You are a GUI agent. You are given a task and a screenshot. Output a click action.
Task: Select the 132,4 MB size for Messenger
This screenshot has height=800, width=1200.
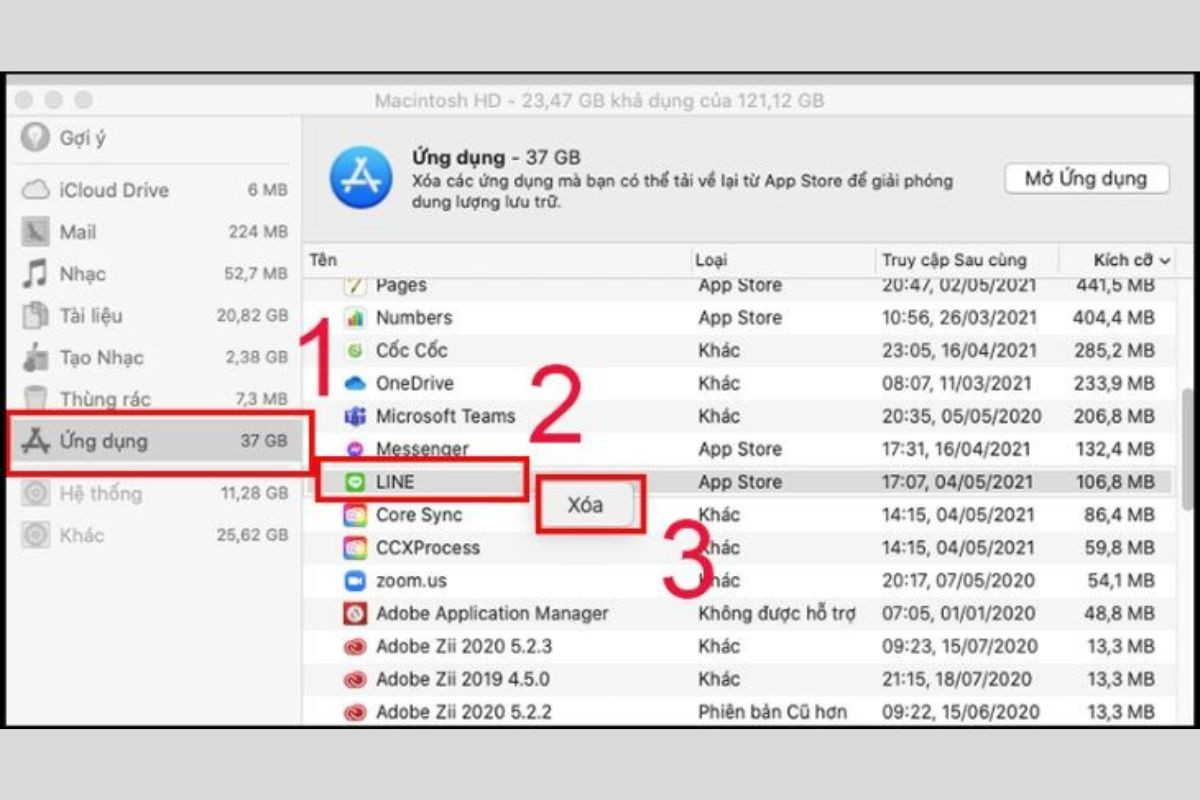(x=1114, y=449)
